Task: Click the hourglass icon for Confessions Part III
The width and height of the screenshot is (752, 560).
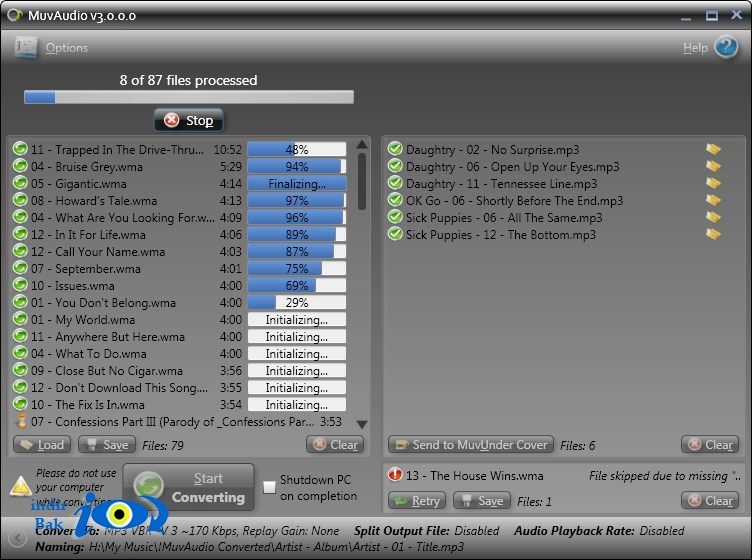Action: pyautogui.click(x=21, y=421)
